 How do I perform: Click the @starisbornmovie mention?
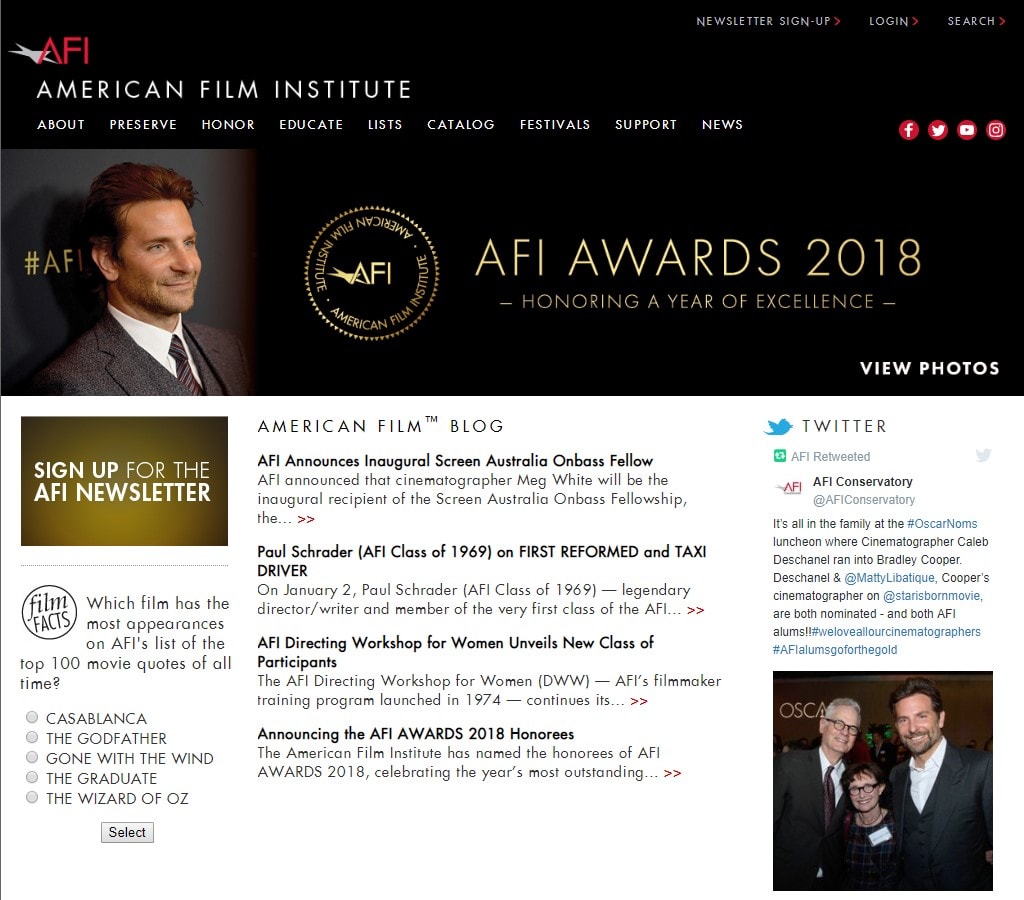932,596
